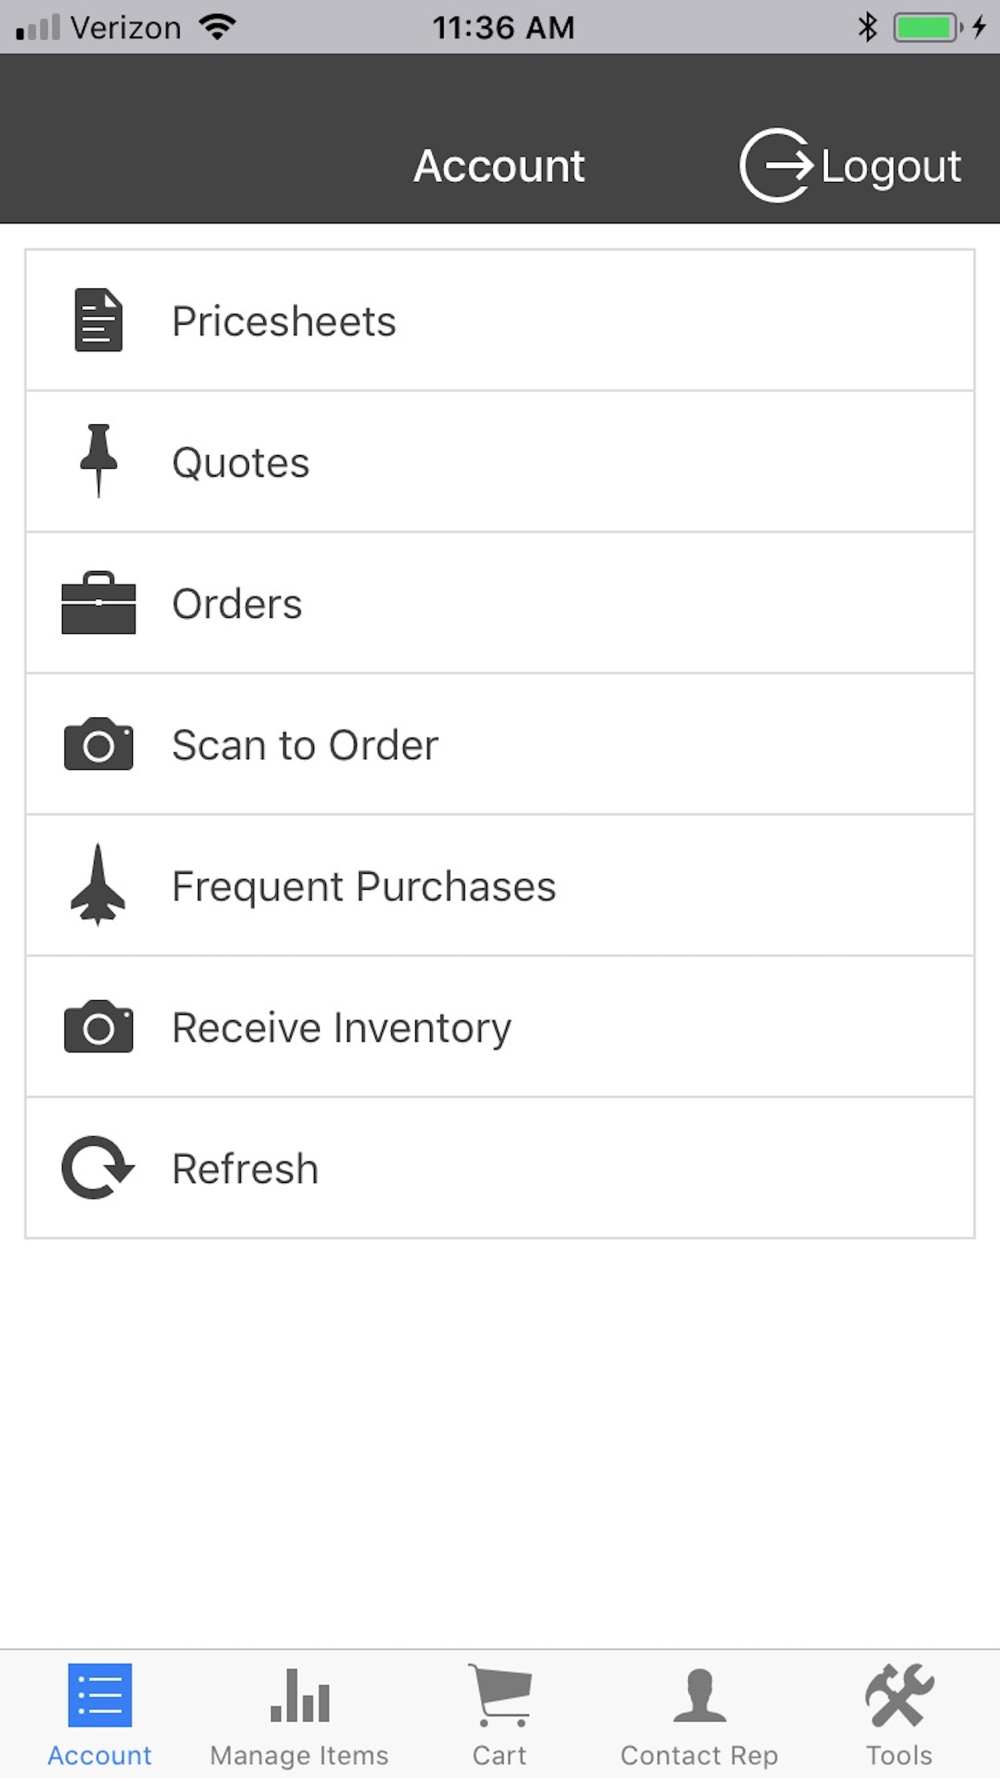Open the Cart tab

(x=499, y=1714)
